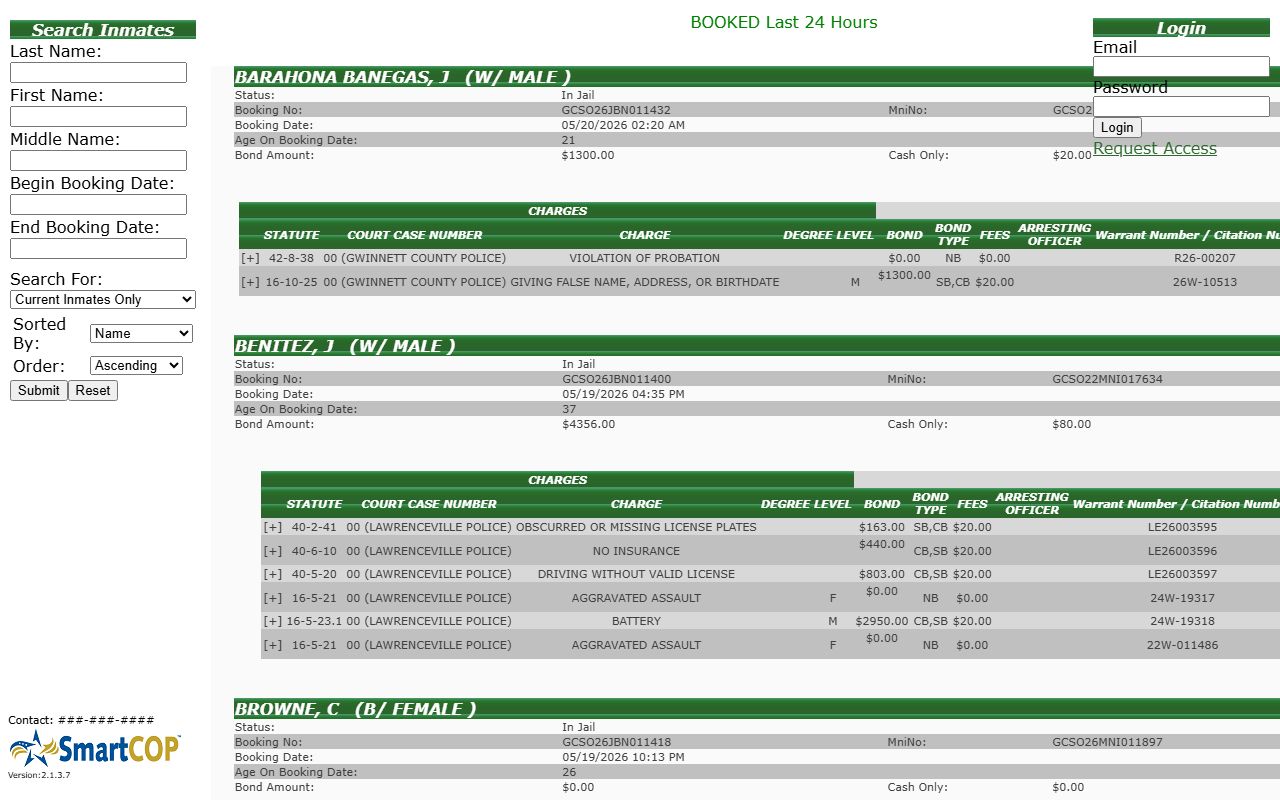Focus the Email login field
The image size is (1280, 800).
click(1181, 67)
